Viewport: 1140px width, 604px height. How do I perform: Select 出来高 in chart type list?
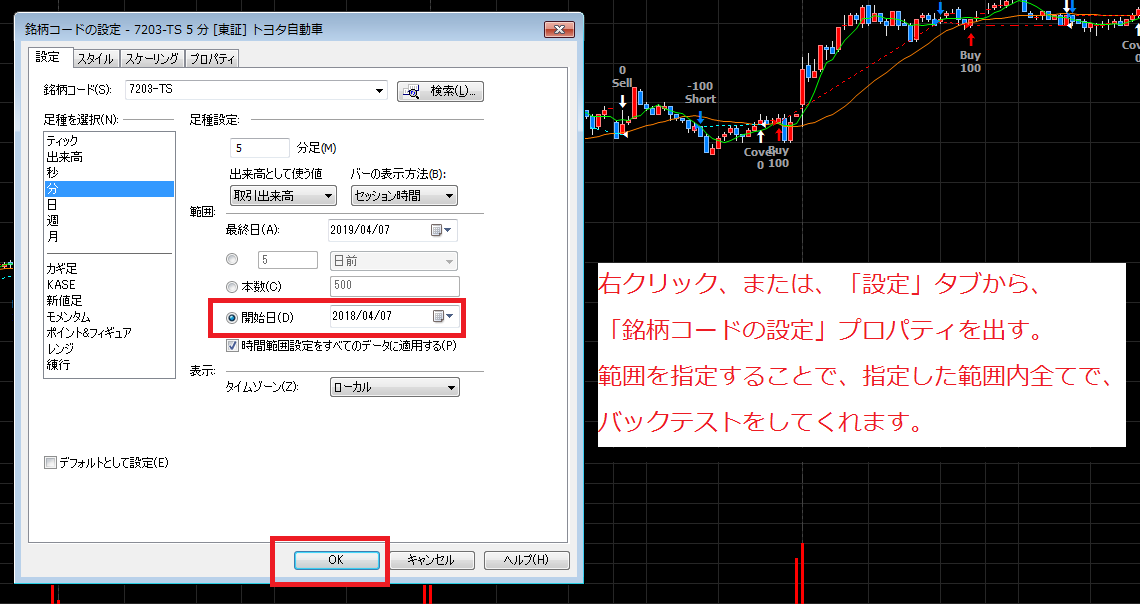[x=109, y=157]
